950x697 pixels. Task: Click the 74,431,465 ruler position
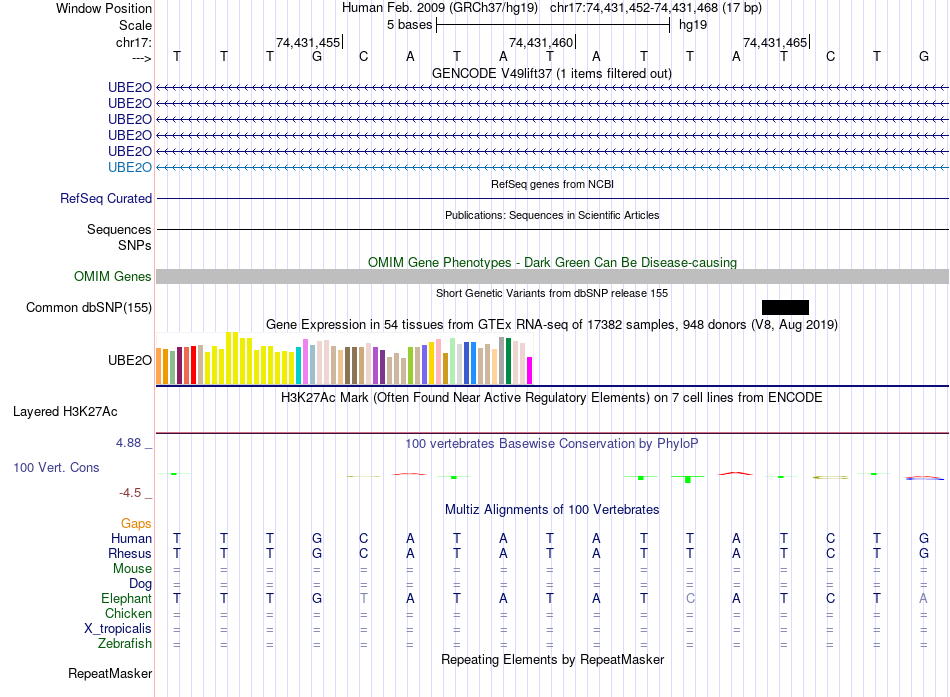(775, 42)
